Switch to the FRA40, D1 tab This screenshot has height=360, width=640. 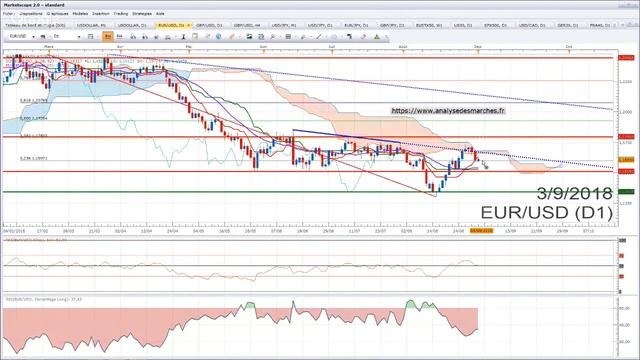(x=600, y=25)
